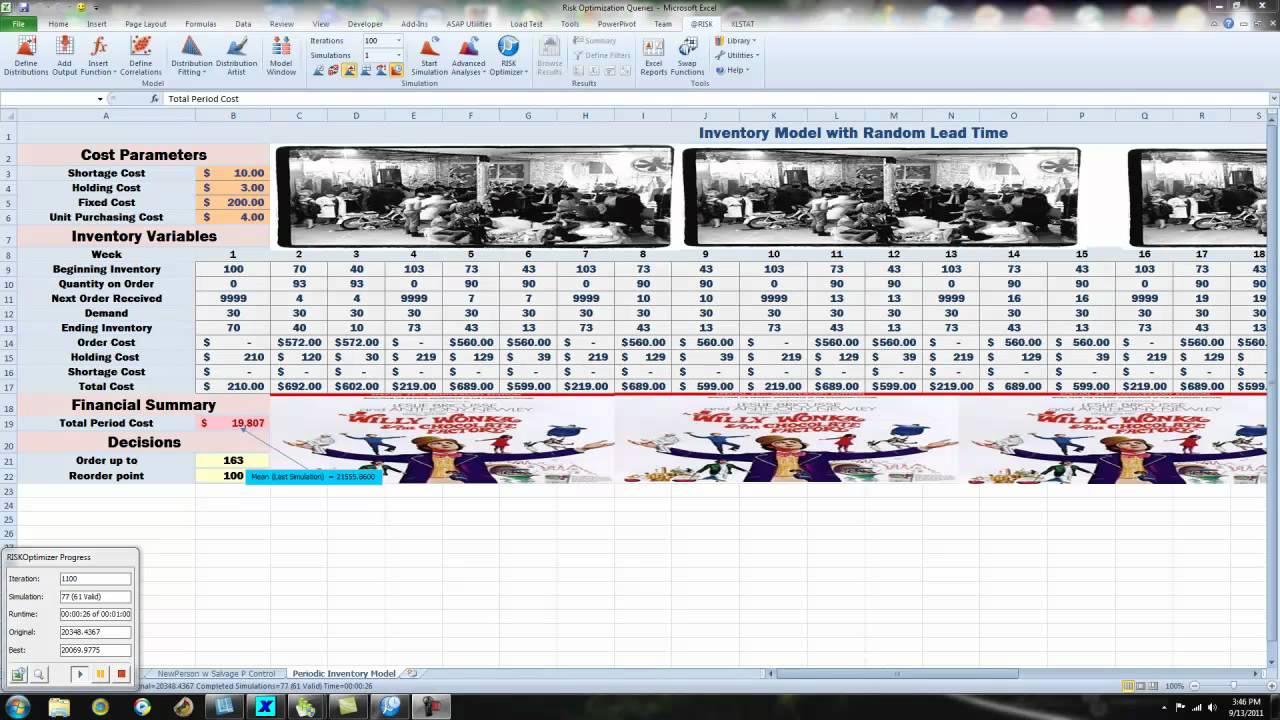Open the Insert Function menu button

pyautogui.click(x=98, y=56)
